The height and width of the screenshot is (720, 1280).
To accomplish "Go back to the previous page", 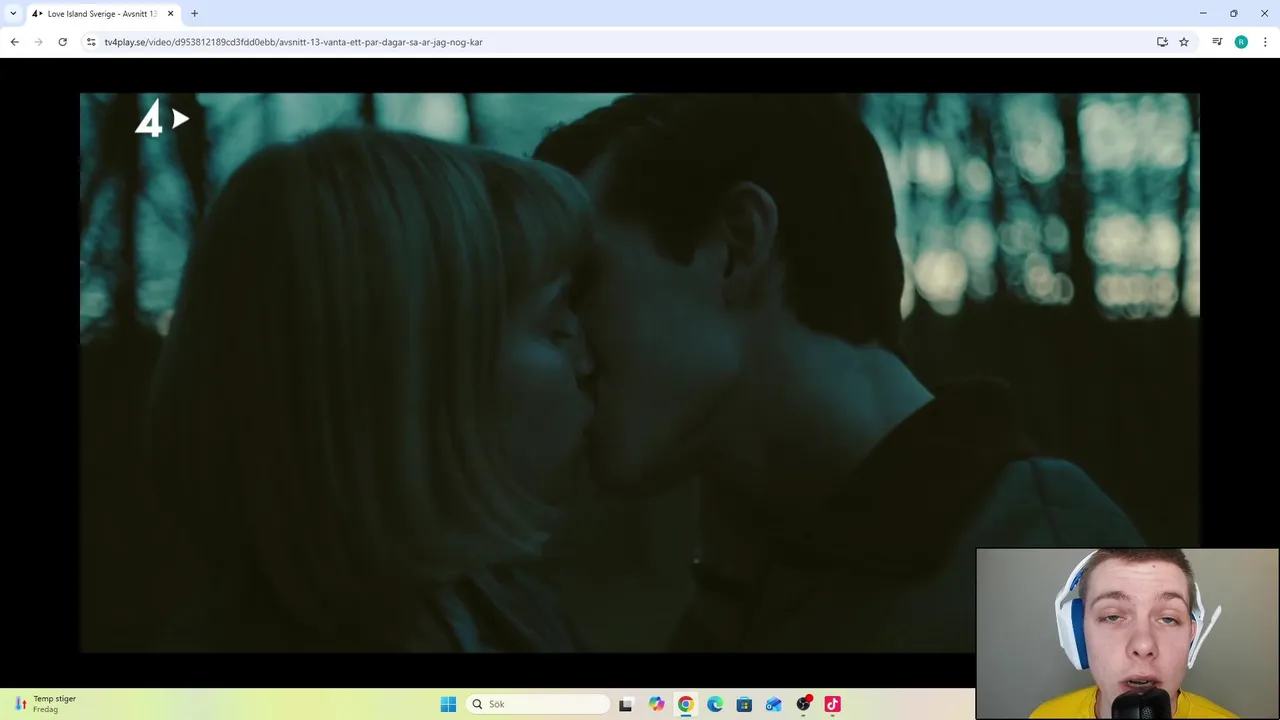I will [x=14, y=42].
